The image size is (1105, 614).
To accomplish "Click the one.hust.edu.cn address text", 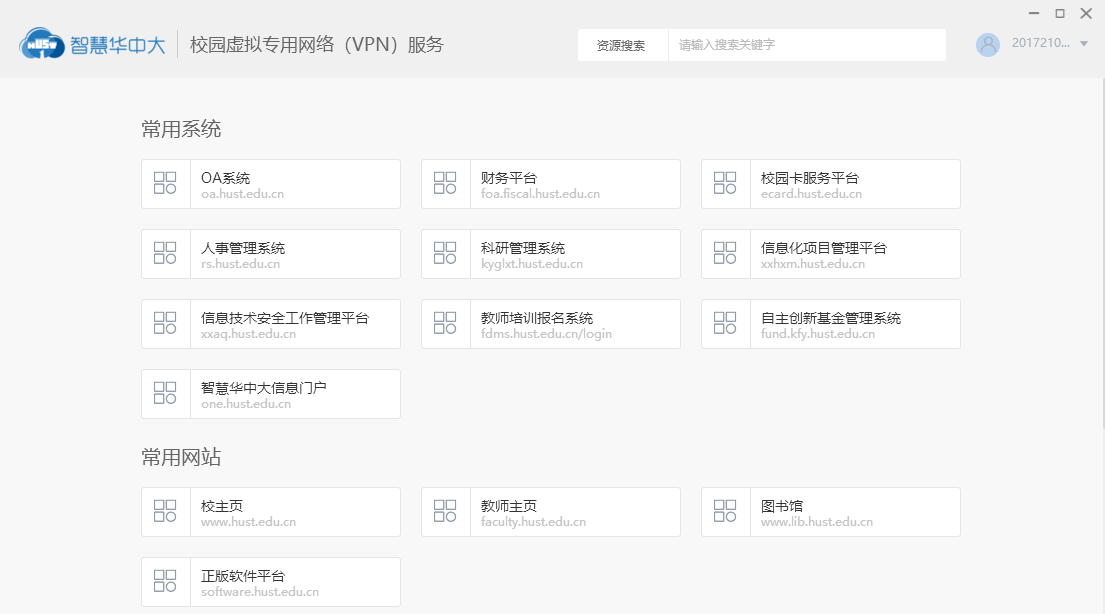I will click(x=246, y=404).
